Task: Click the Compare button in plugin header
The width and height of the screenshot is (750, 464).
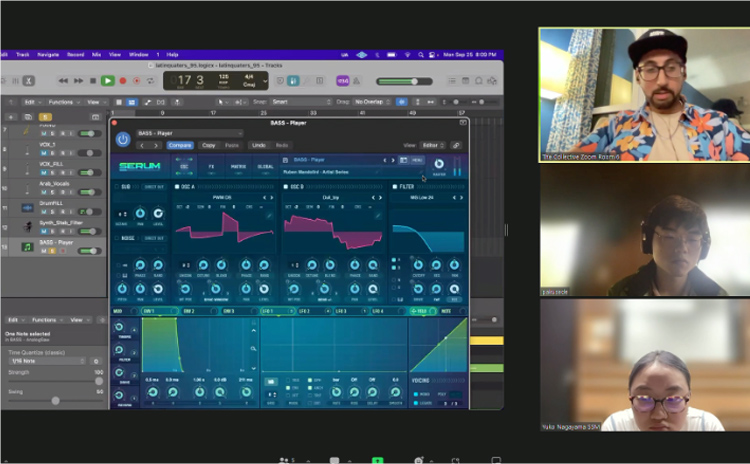Action: (x=180, y=145)
